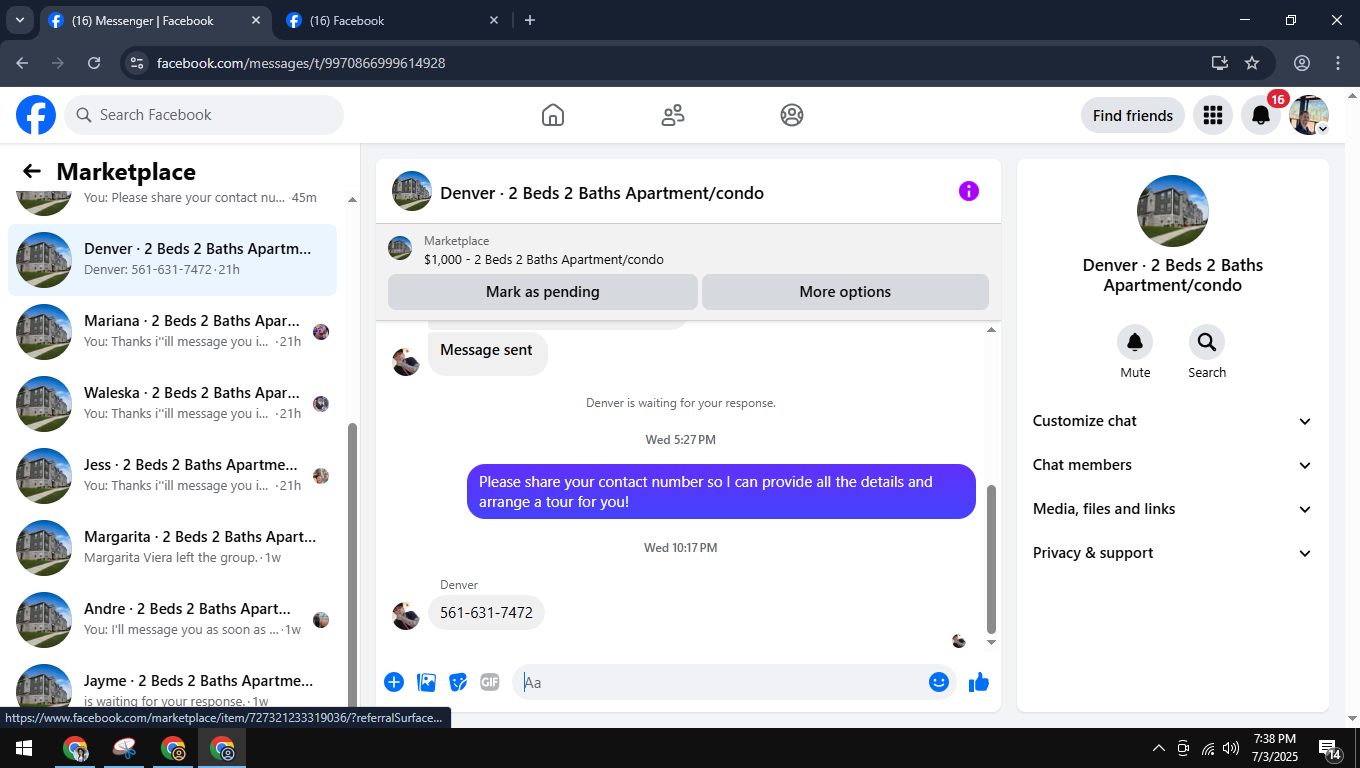Choose a GIF icon in composer

tap(490, 682)
